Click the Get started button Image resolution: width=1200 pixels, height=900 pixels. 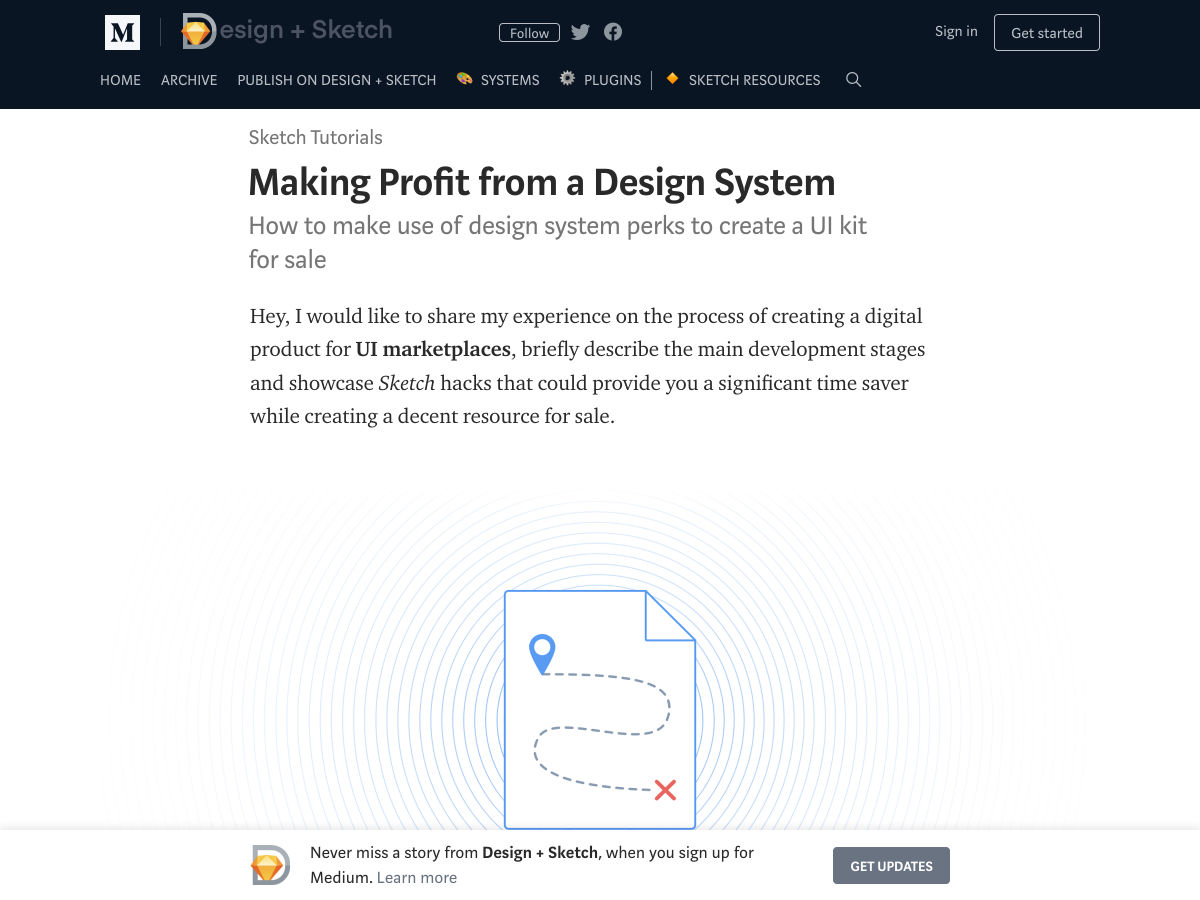coord(1047,32)
